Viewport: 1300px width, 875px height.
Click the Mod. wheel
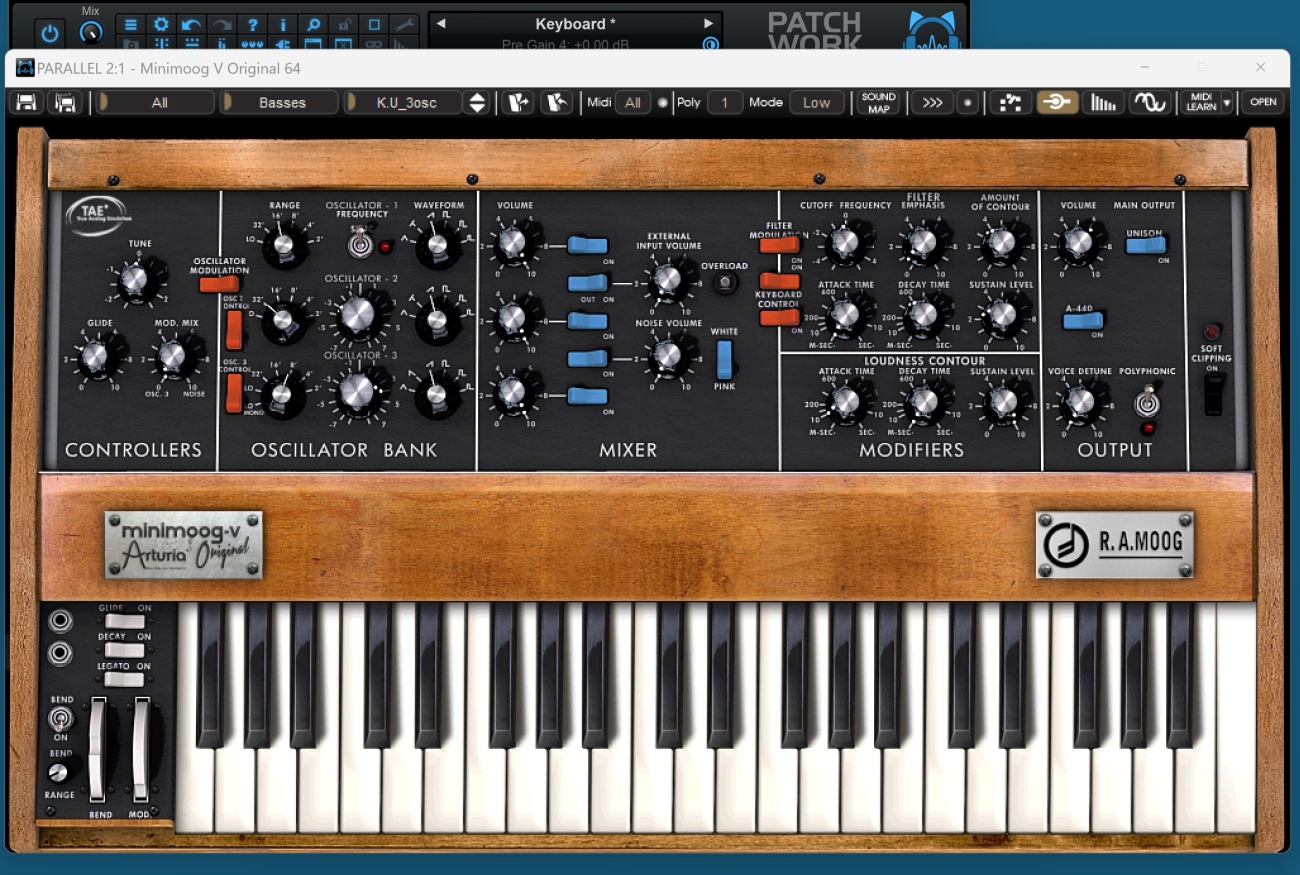pyautogui.click(x=141, y=749)
